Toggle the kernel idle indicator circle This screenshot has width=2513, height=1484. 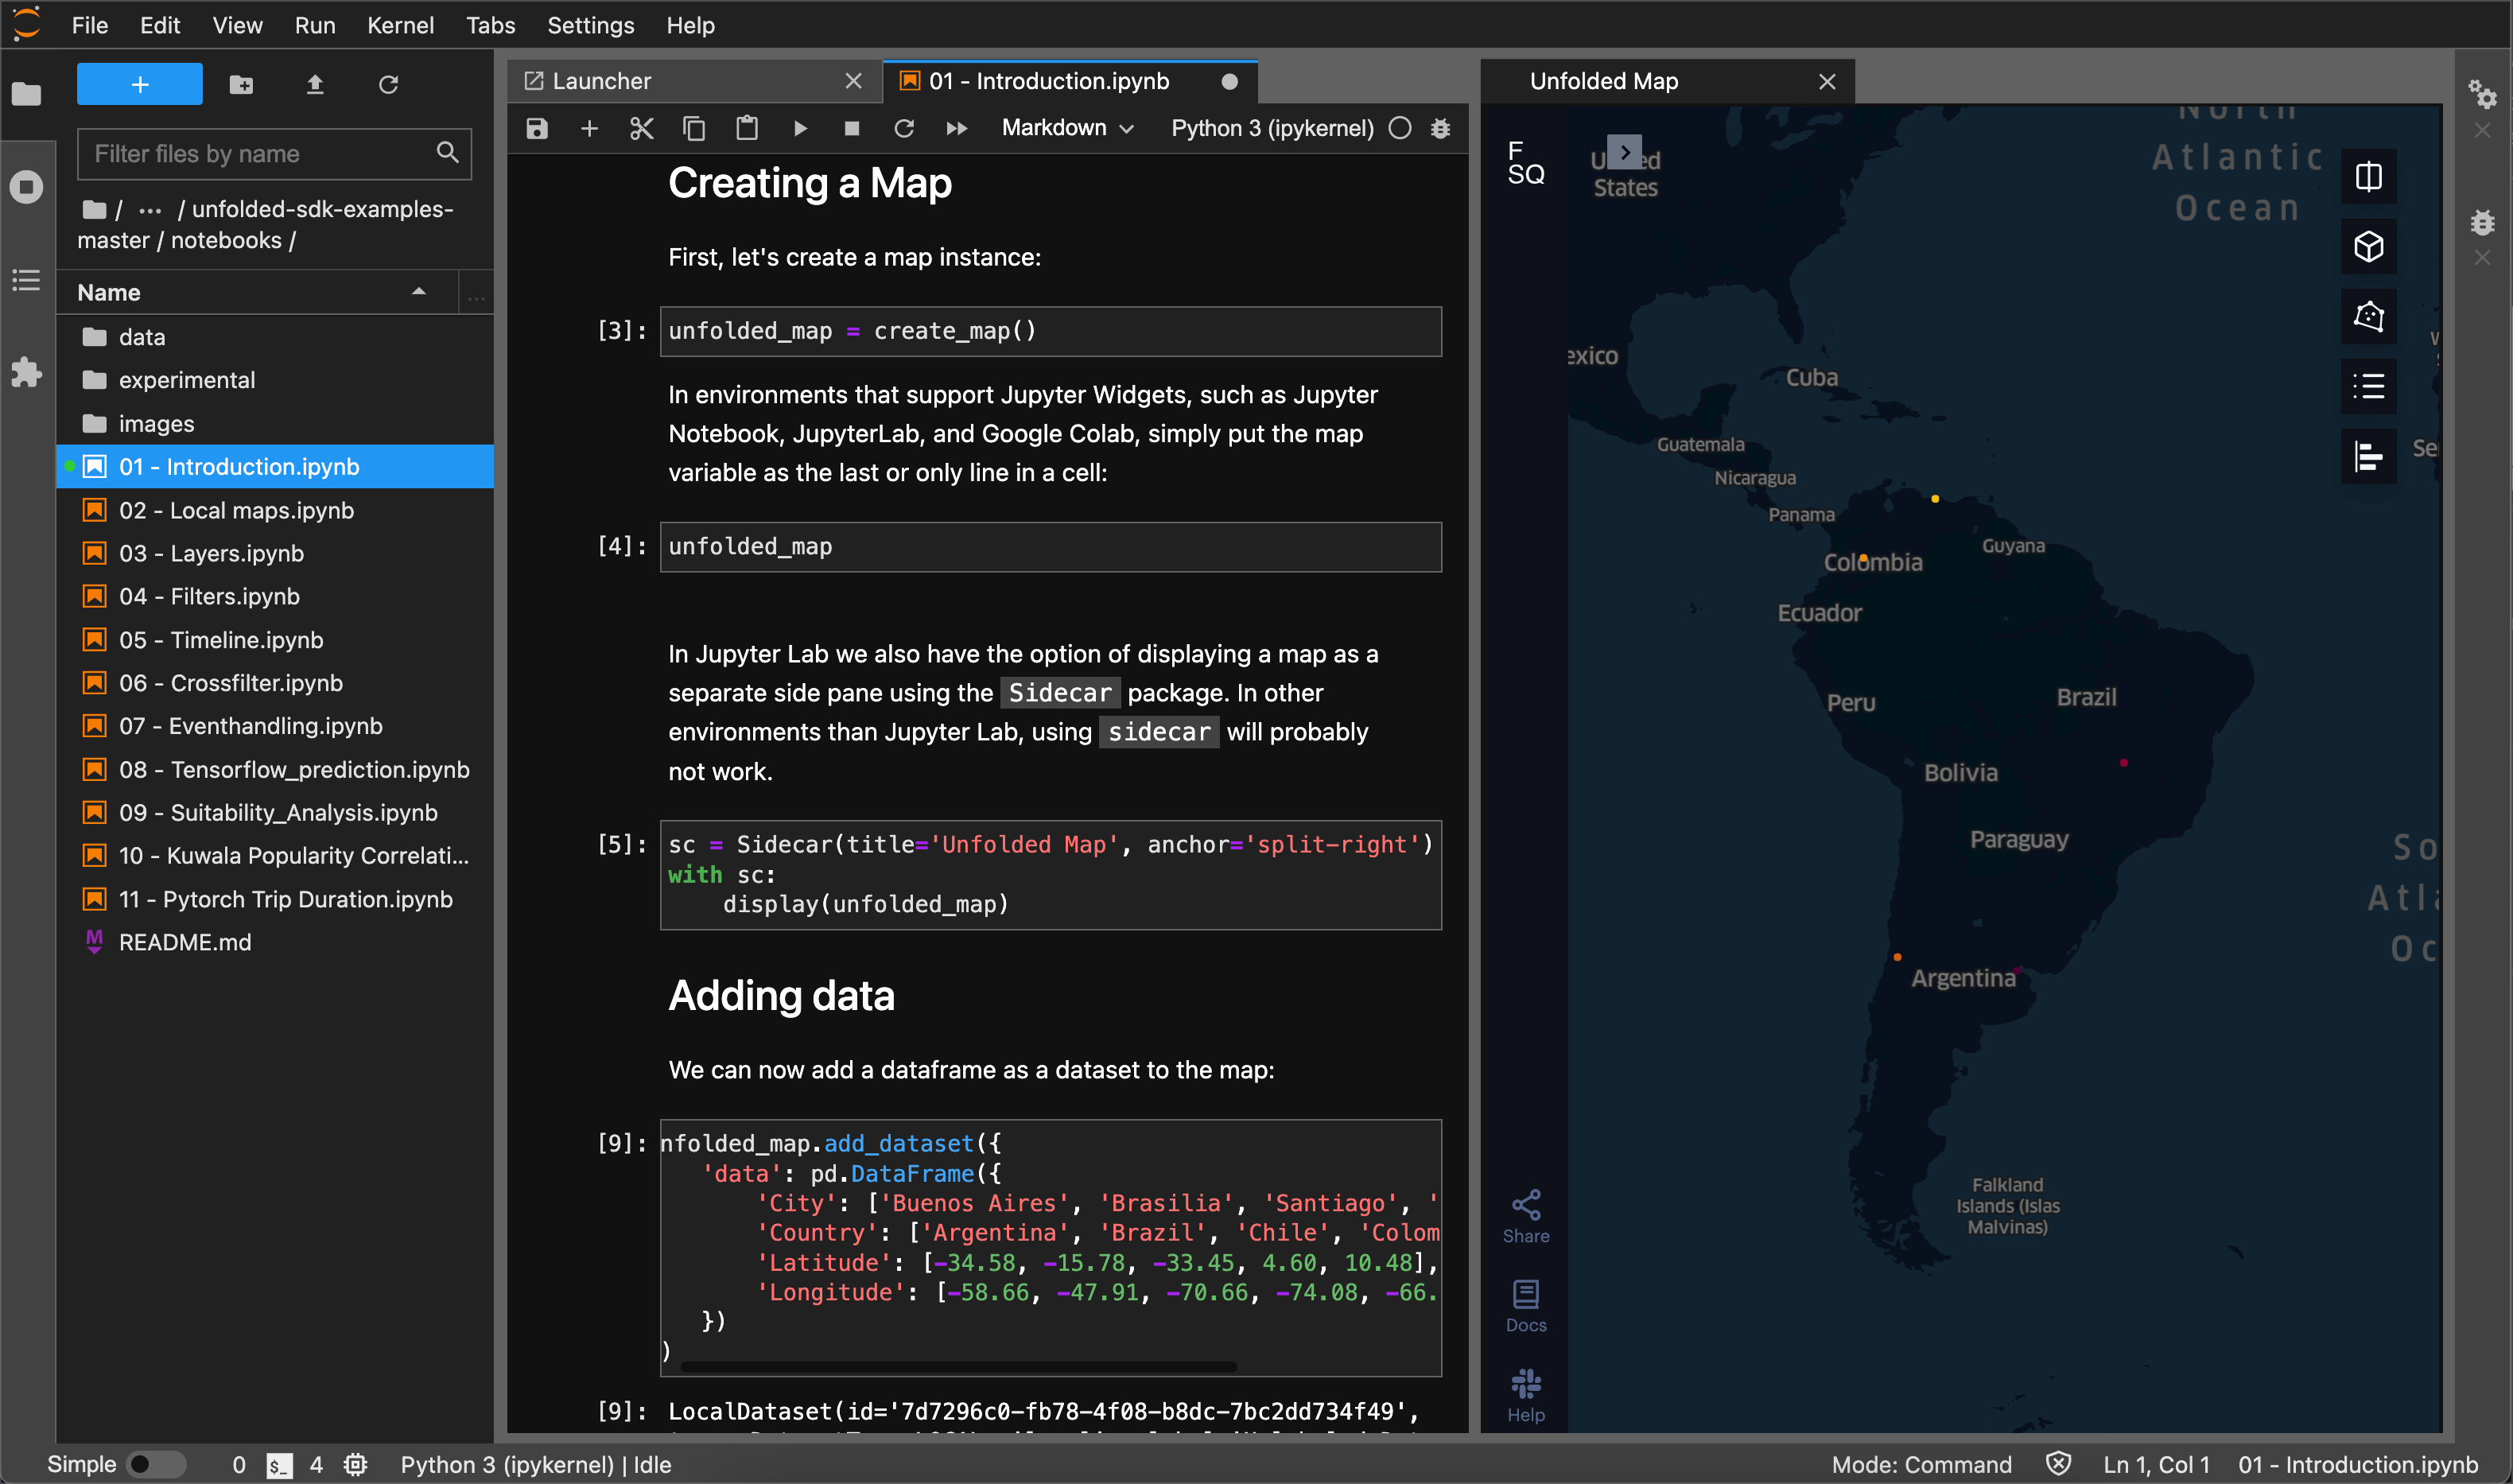1402,129
